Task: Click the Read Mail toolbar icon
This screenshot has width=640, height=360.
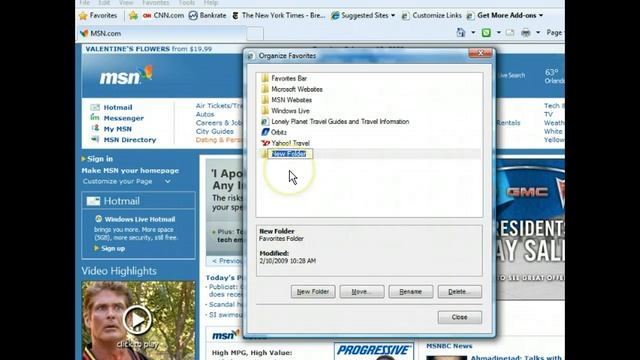Action: point(510,33)
